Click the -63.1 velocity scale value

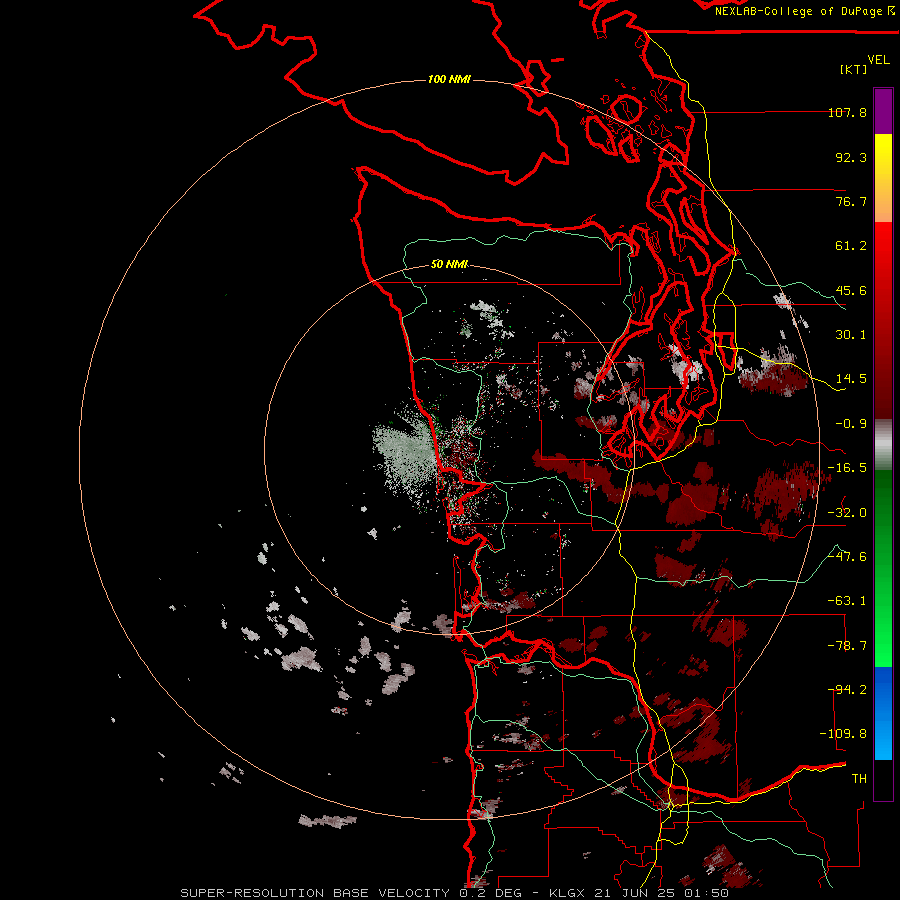(847, 601)
